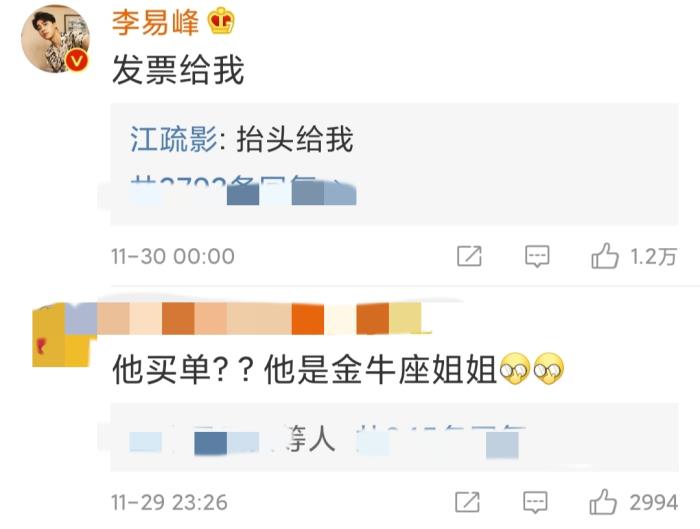700x529 pixels.
Task: Open the 发票给我 comment text
Action: 178,70
